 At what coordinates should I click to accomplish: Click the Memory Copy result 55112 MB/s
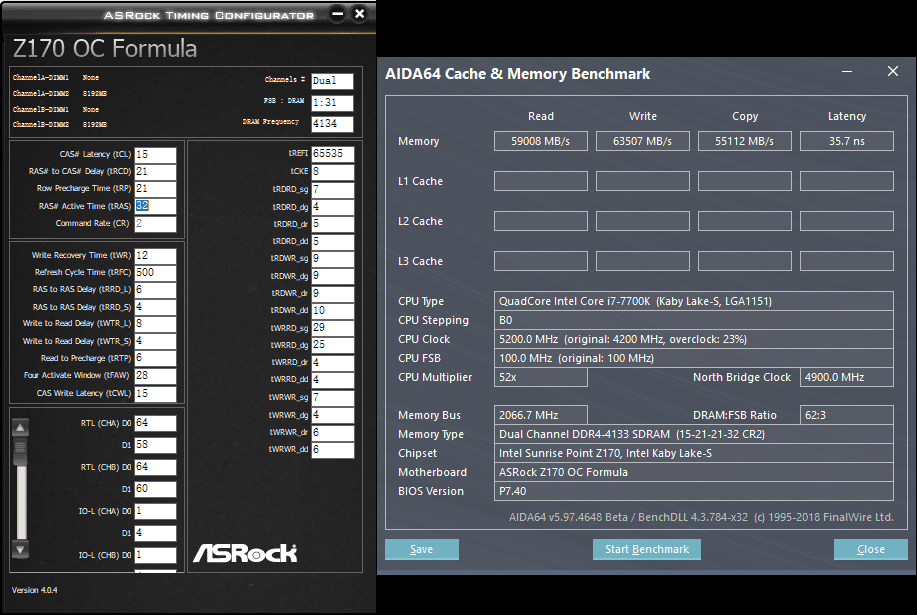pyautogui.click(x=744, y=141)
